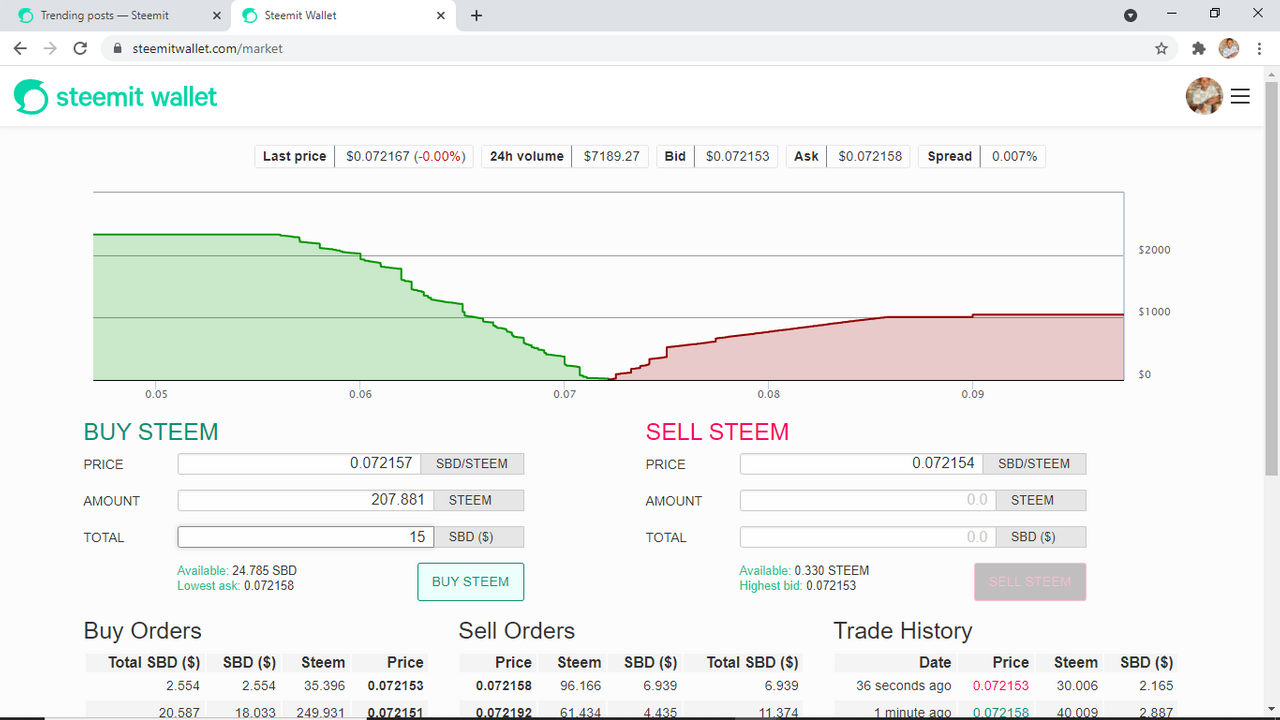
Task: Focus the Sell price input field
Action: [x=861, y=464]
